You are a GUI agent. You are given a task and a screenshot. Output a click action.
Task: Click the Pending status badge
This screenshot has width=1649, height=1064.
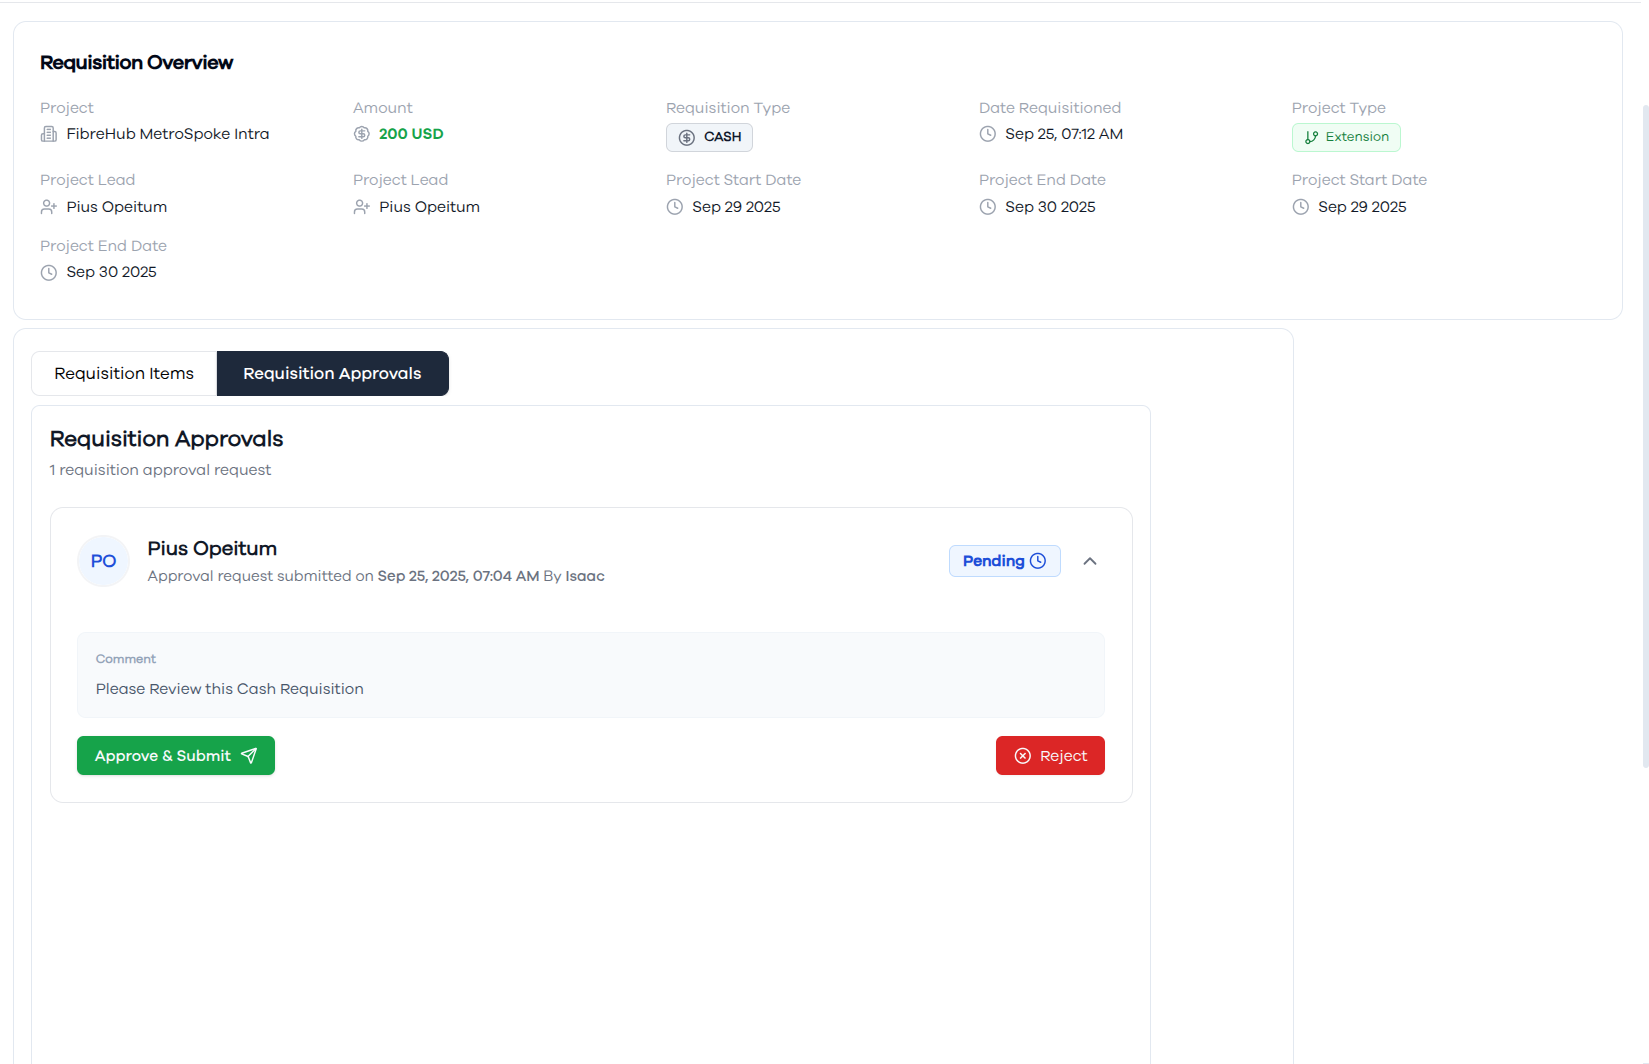[1004, 561]
